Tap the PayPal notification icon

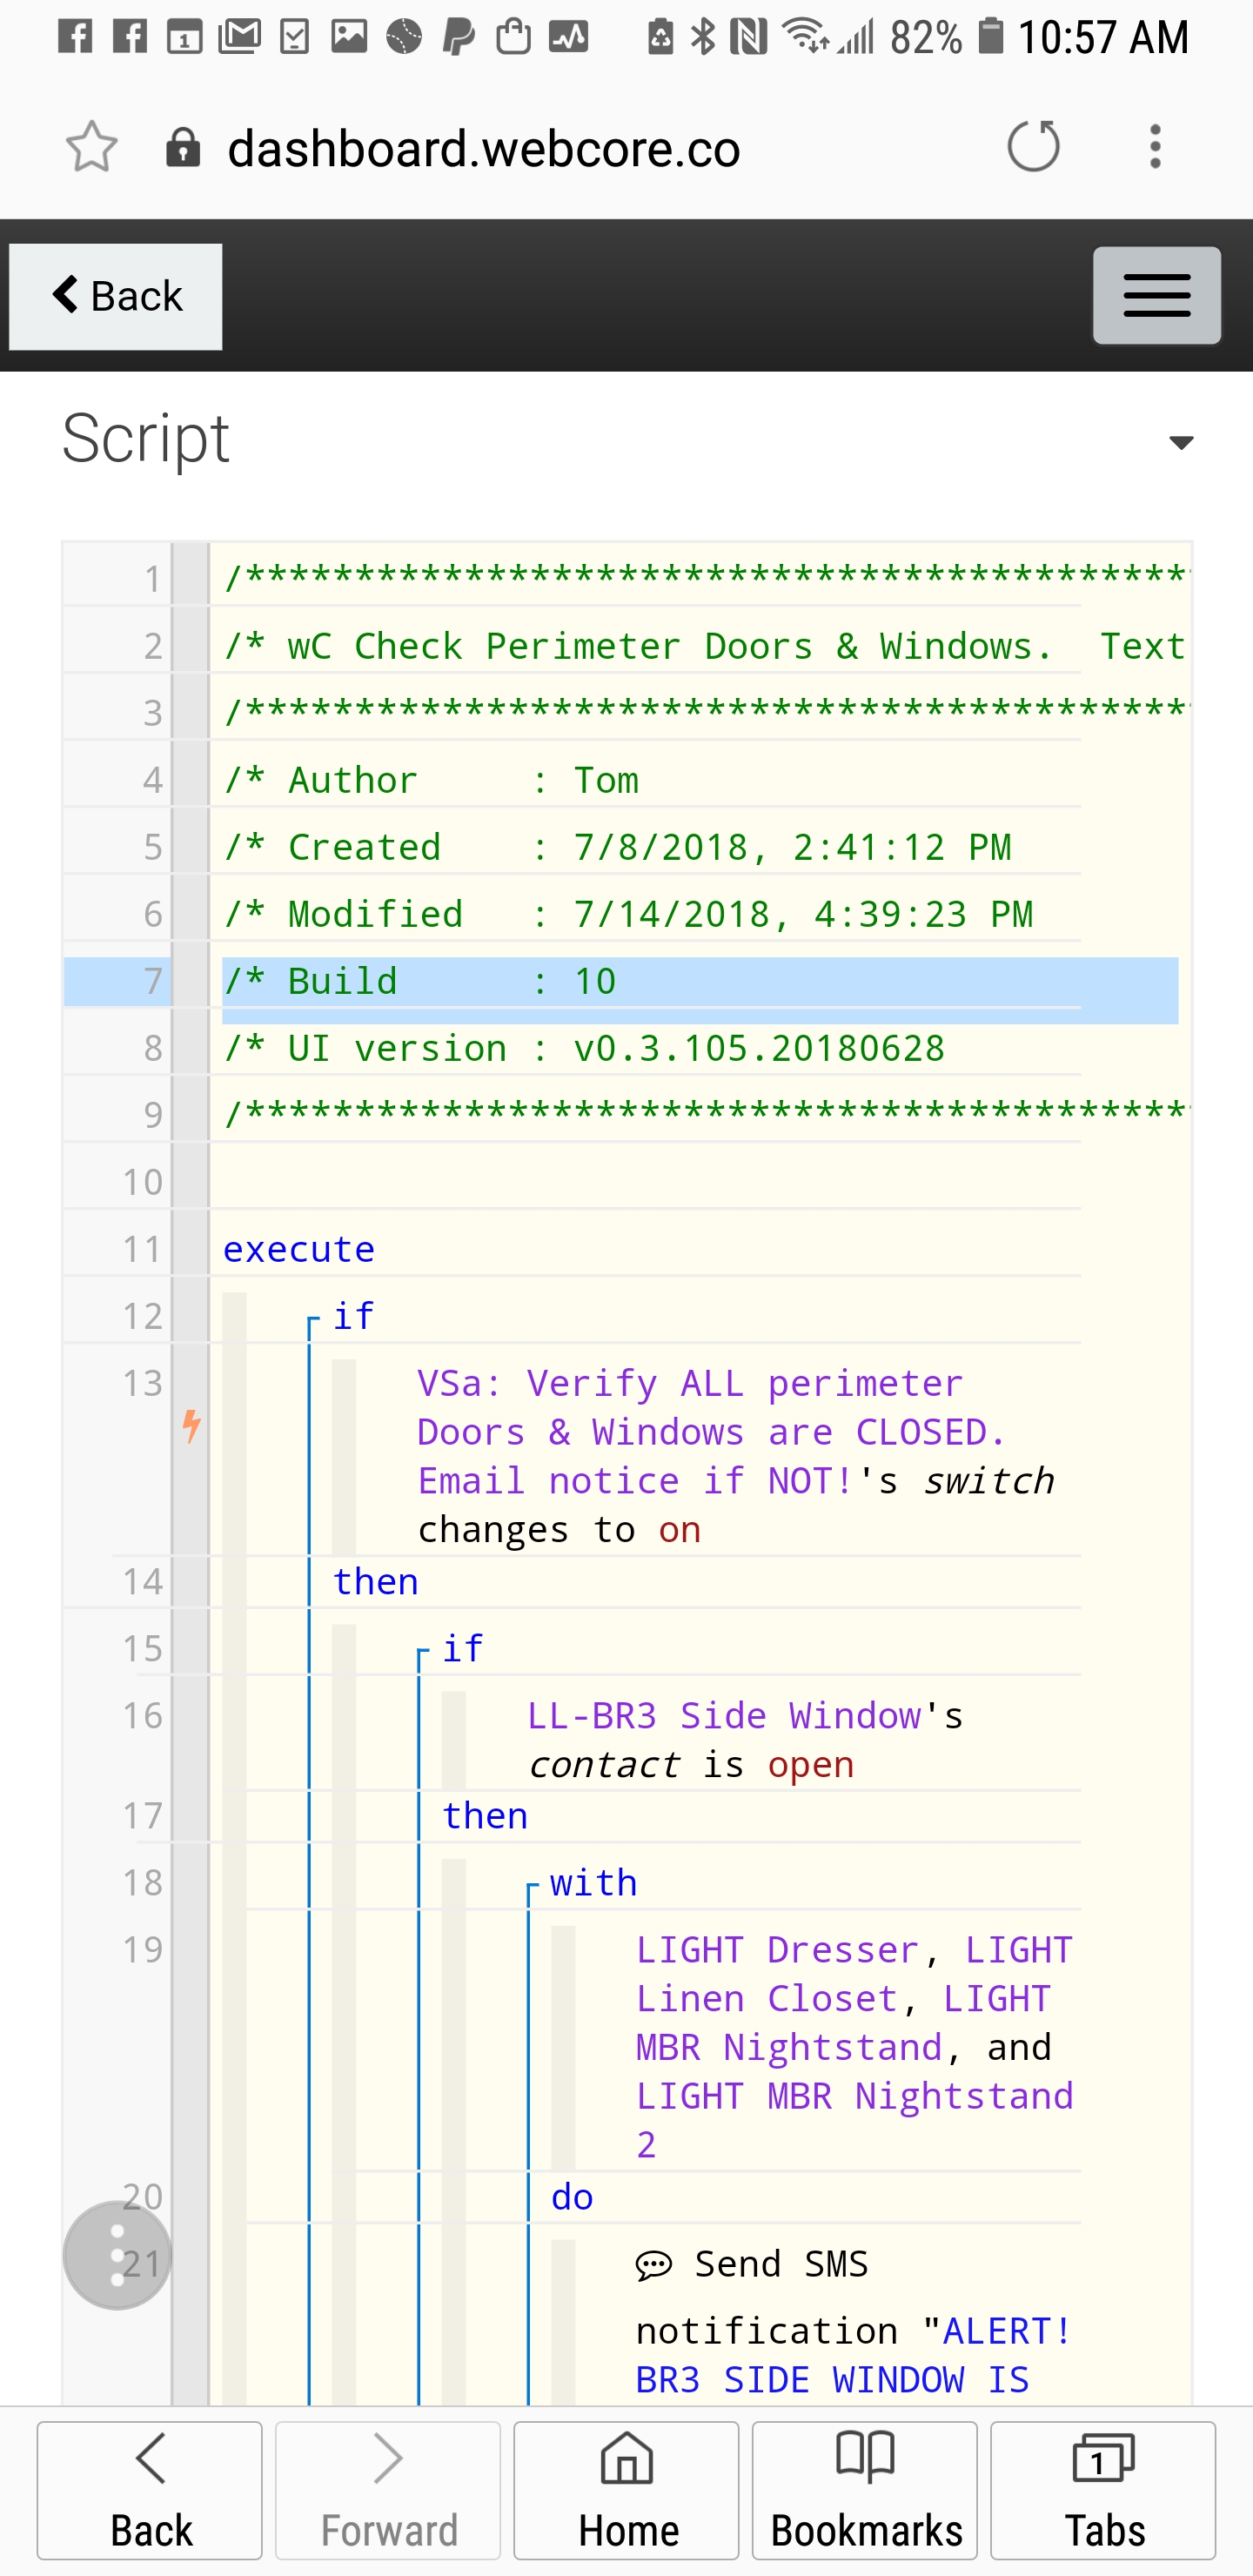point(458,37)
